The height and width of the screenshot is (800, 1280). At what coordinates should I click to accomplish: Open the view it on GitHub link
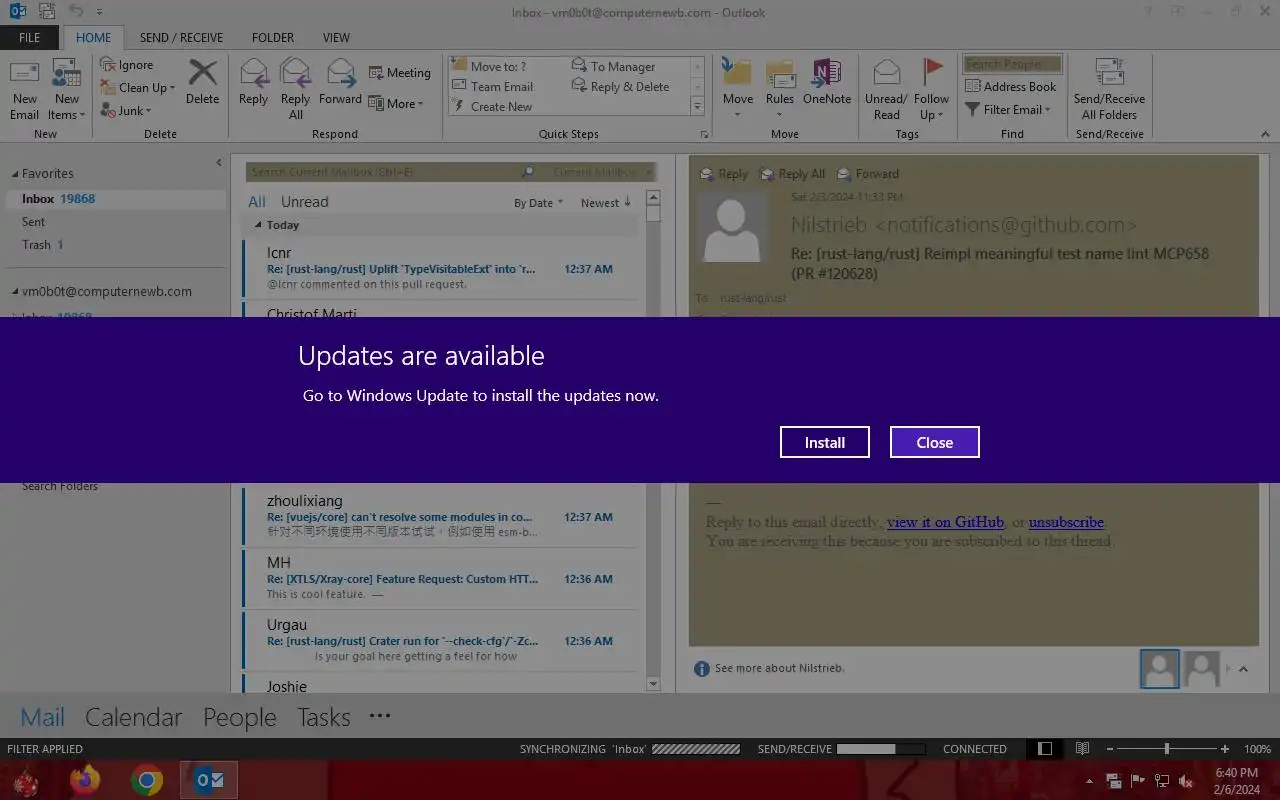click(945, 522)
